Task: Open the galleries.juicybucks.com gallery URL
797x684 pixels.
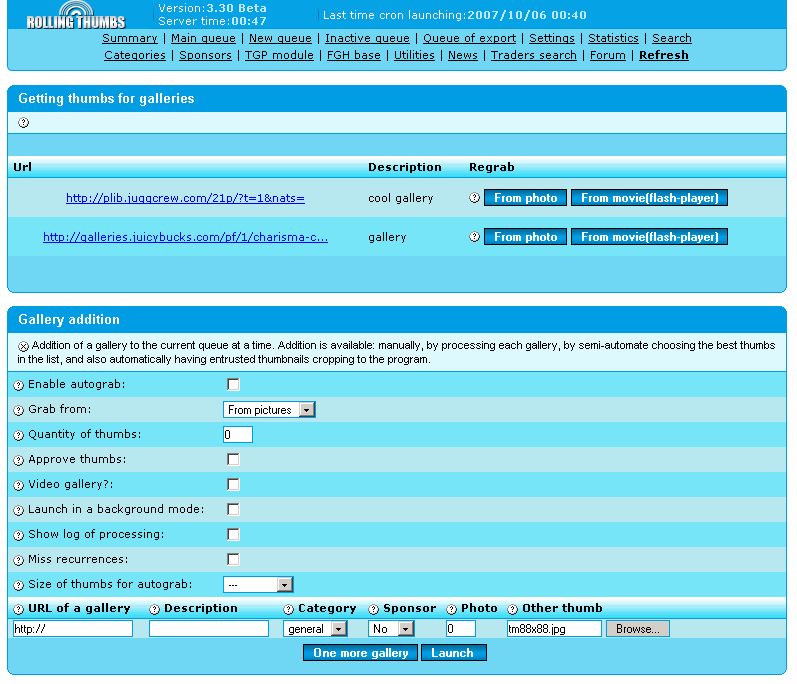Action: [186, 237]
